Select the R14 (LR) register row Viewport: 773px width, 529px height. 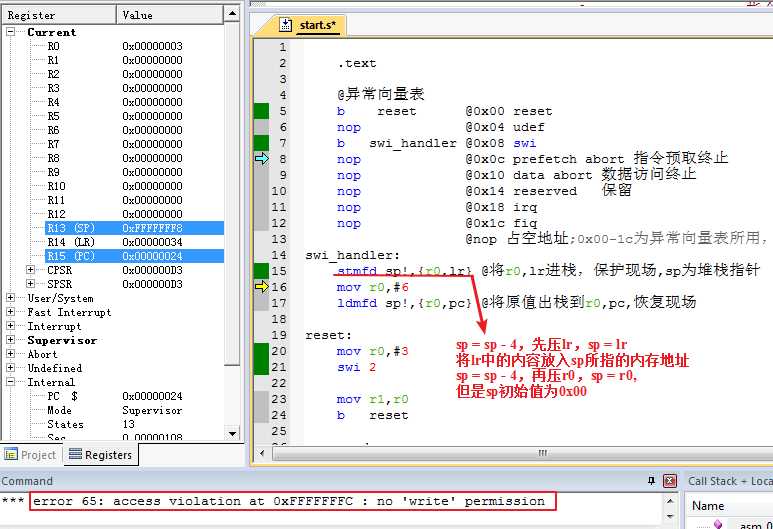[134, 242]
